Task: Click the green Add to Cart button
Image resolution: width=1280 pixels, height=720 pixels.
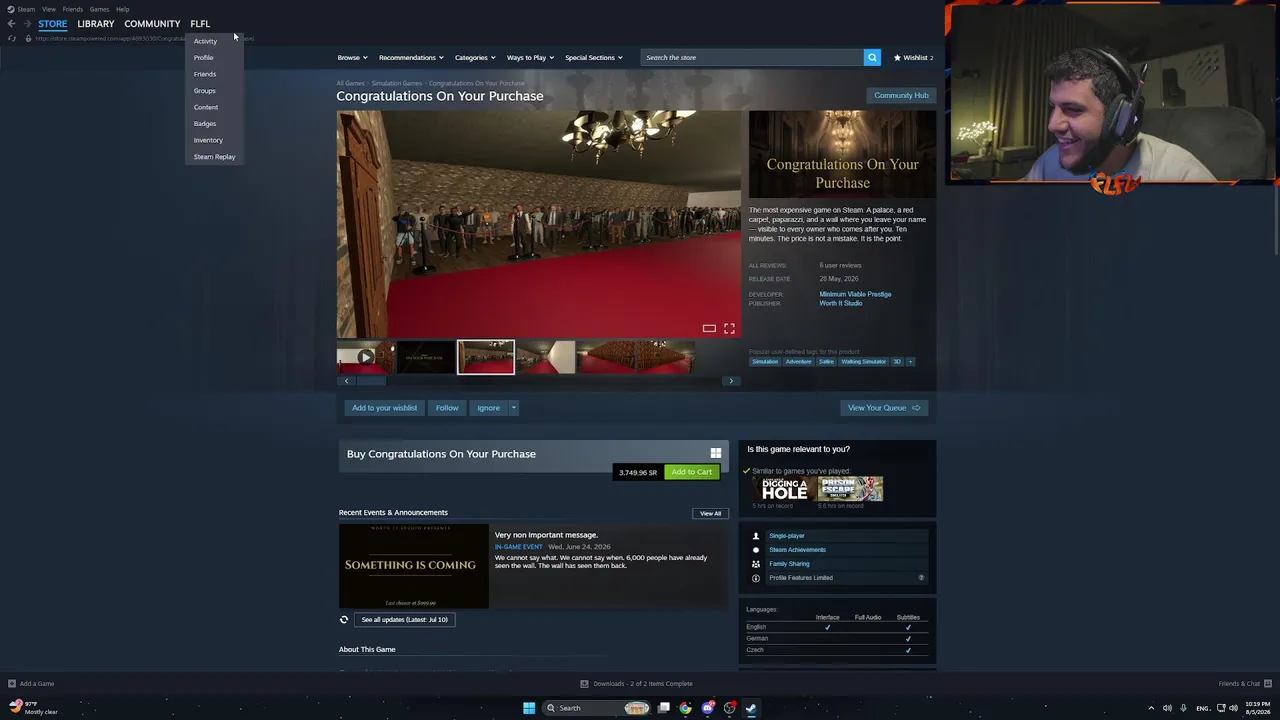Action: click(x=692, y=472)
